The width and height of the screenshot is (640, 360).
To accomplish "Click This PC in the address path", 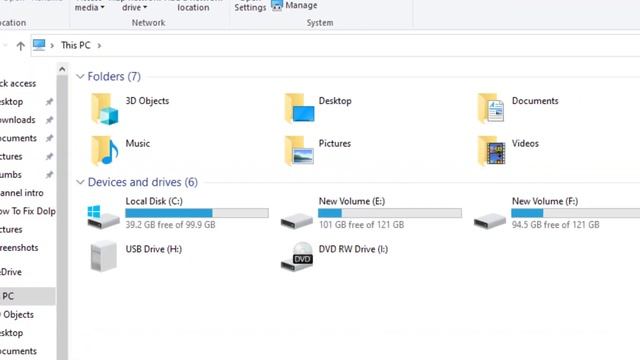I will tap(76, 45).
